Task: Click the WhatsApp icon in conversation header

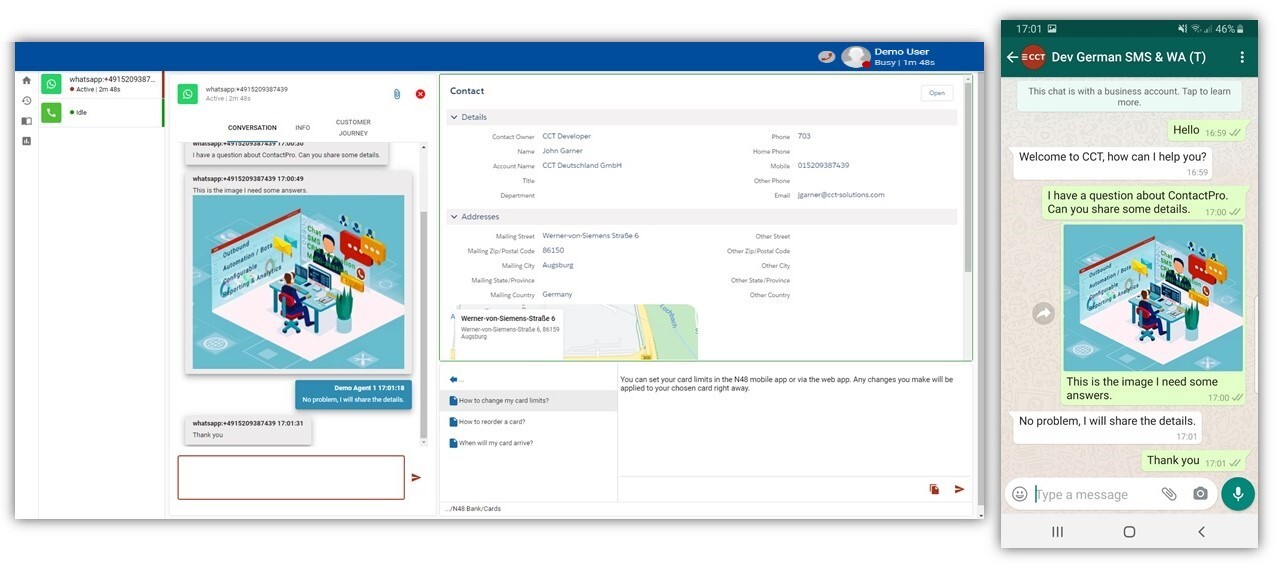Action: (x=188, y=94)
